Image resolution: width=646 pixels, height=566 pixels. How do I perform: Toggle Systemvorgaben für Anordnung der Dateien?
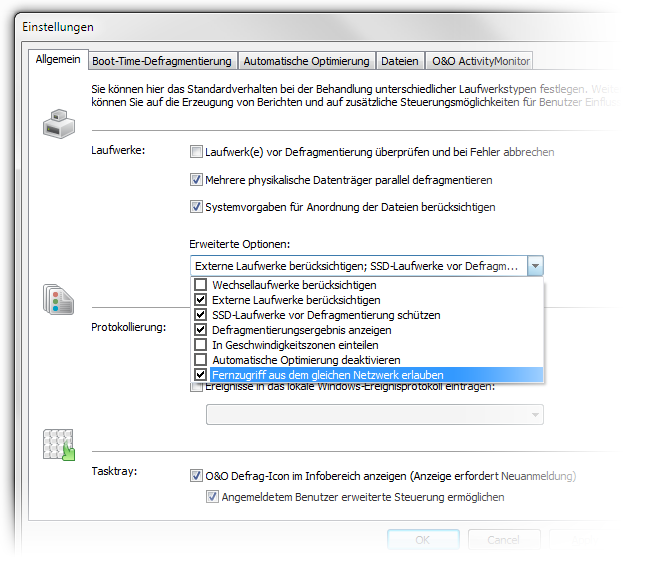pyautogui.click(x=196, y=207)
